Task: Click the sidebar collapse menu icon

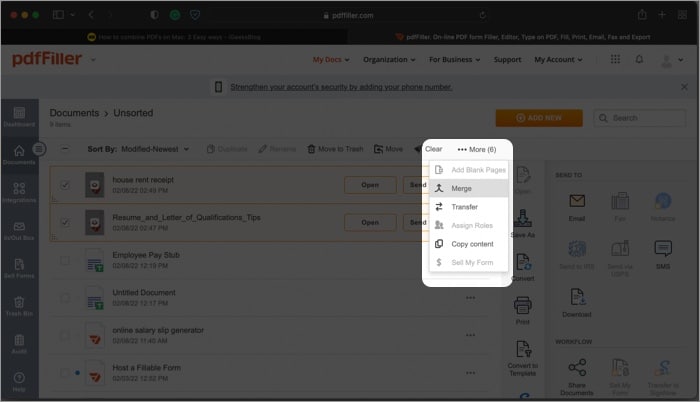Action: point(39,149)
